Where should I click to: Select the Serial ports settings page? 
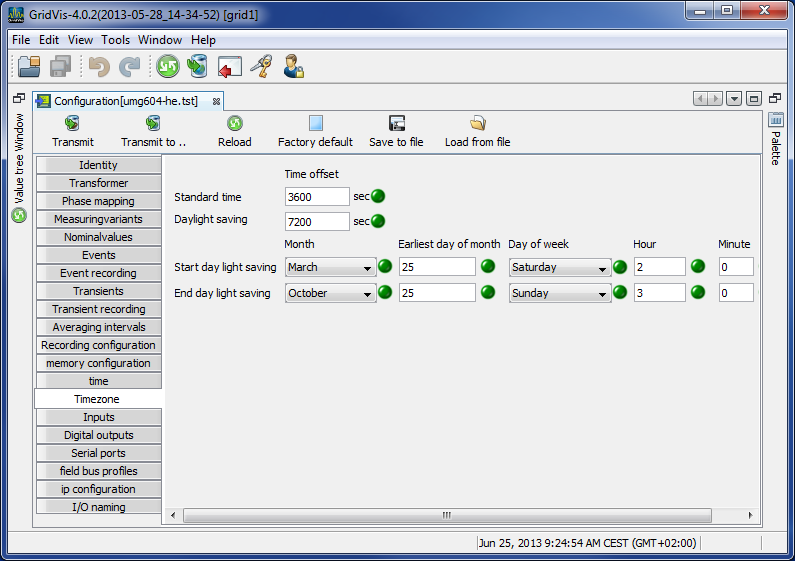[x=98, y=453]
